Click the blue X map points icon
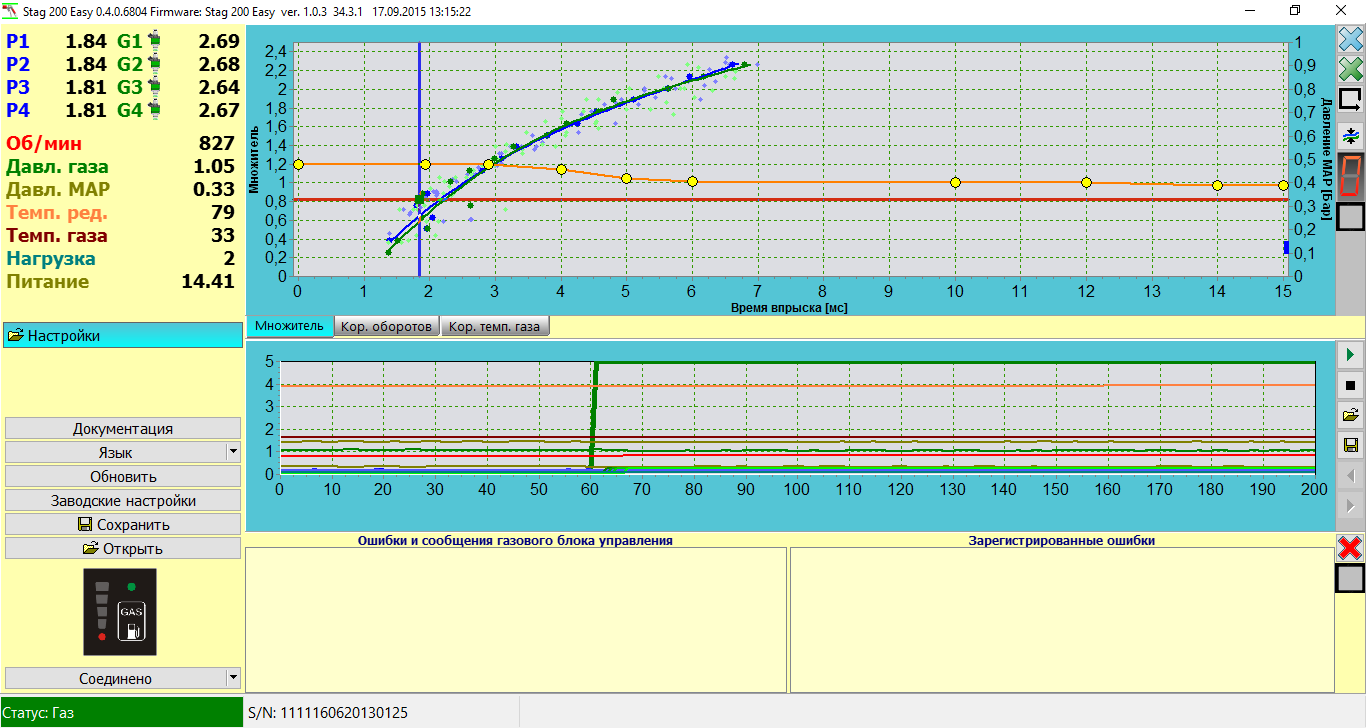Screen dimensions: 1366x728 [1350, 40]
